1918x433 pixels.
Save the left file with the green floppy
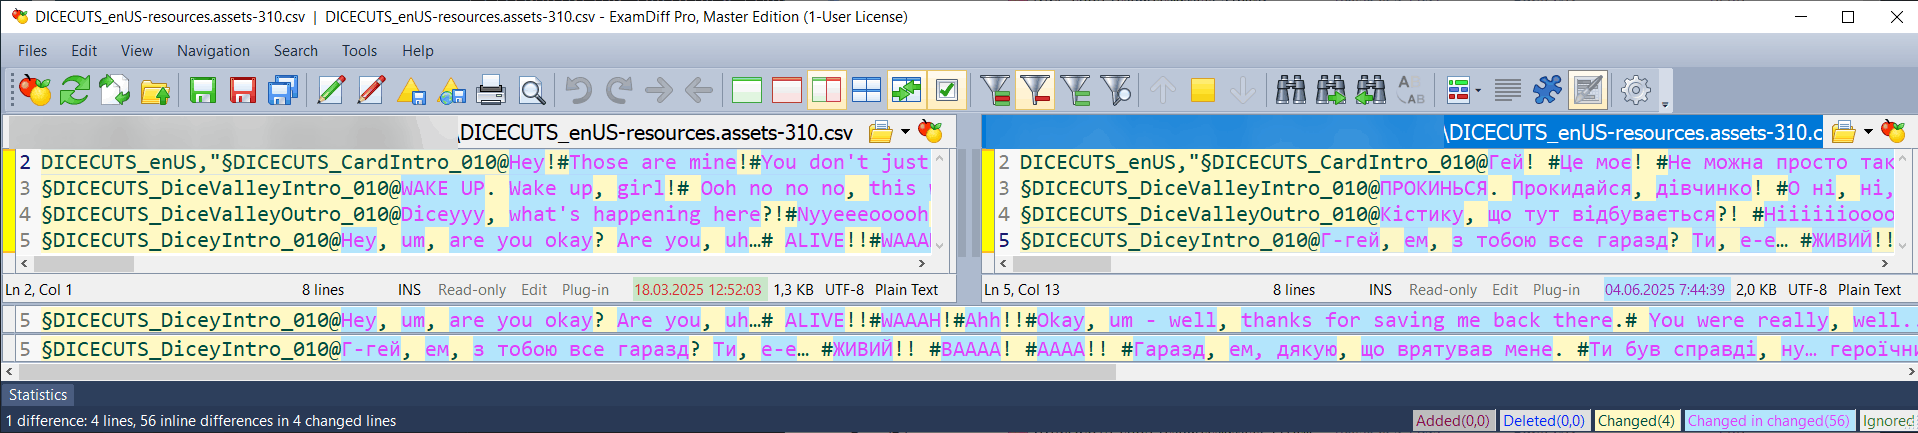pos(203,91)
